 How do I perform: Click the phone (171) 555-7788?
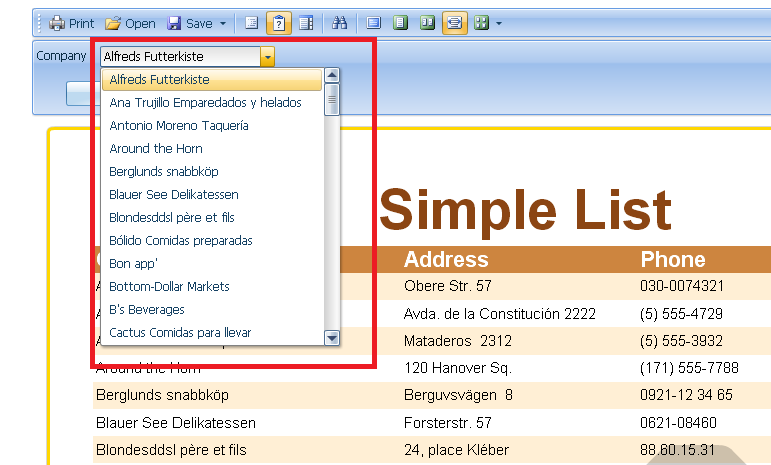click(x=689, y=368)
